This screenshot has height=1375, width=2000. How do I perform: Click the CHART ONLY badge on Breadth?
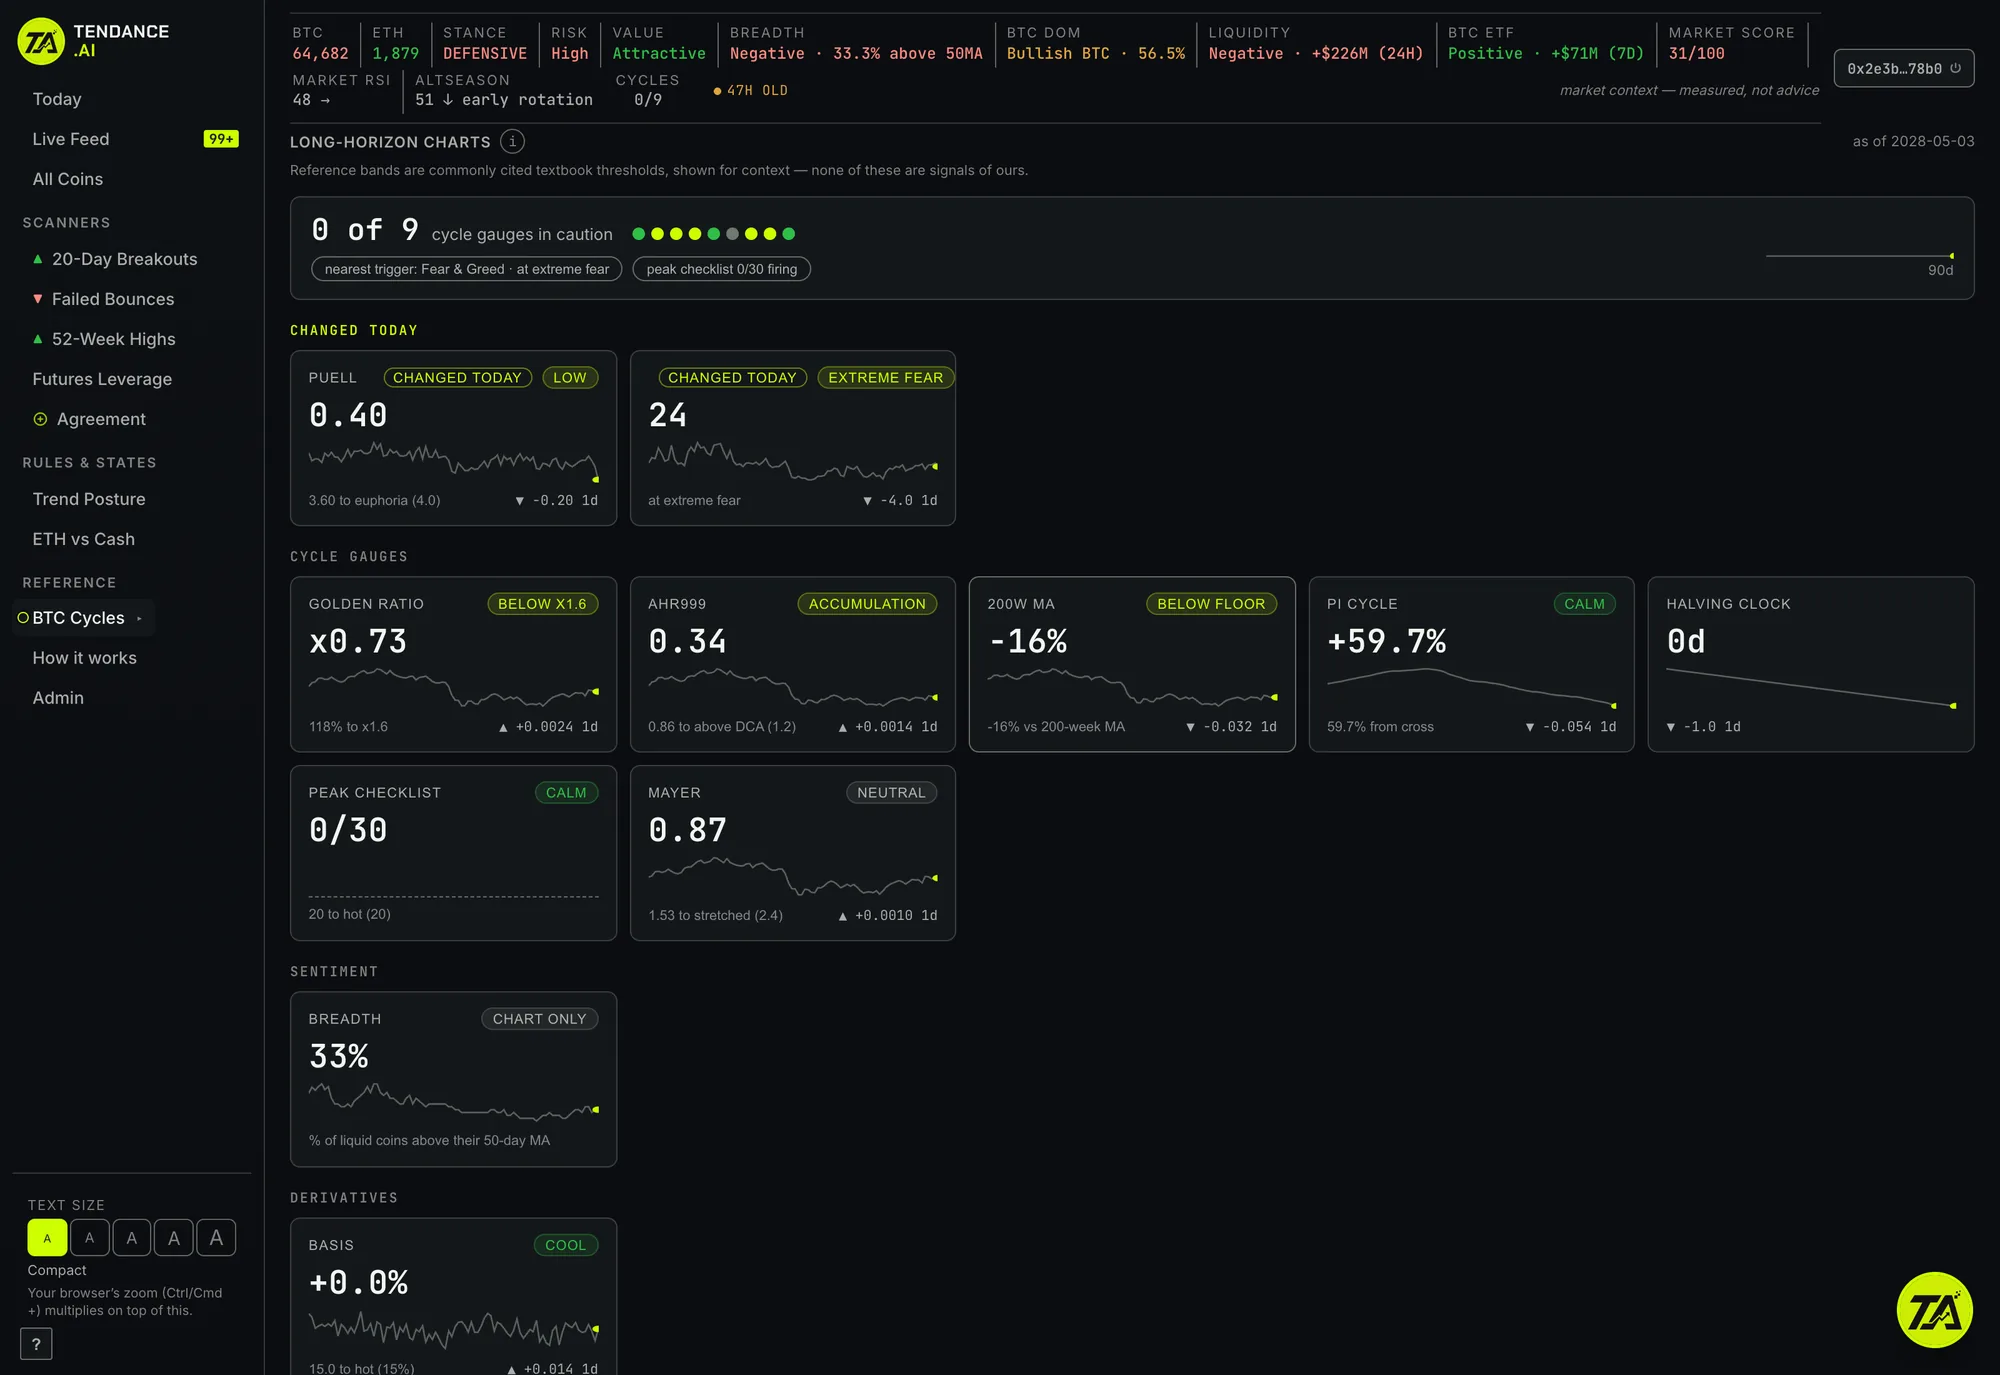coord(539,1019)
